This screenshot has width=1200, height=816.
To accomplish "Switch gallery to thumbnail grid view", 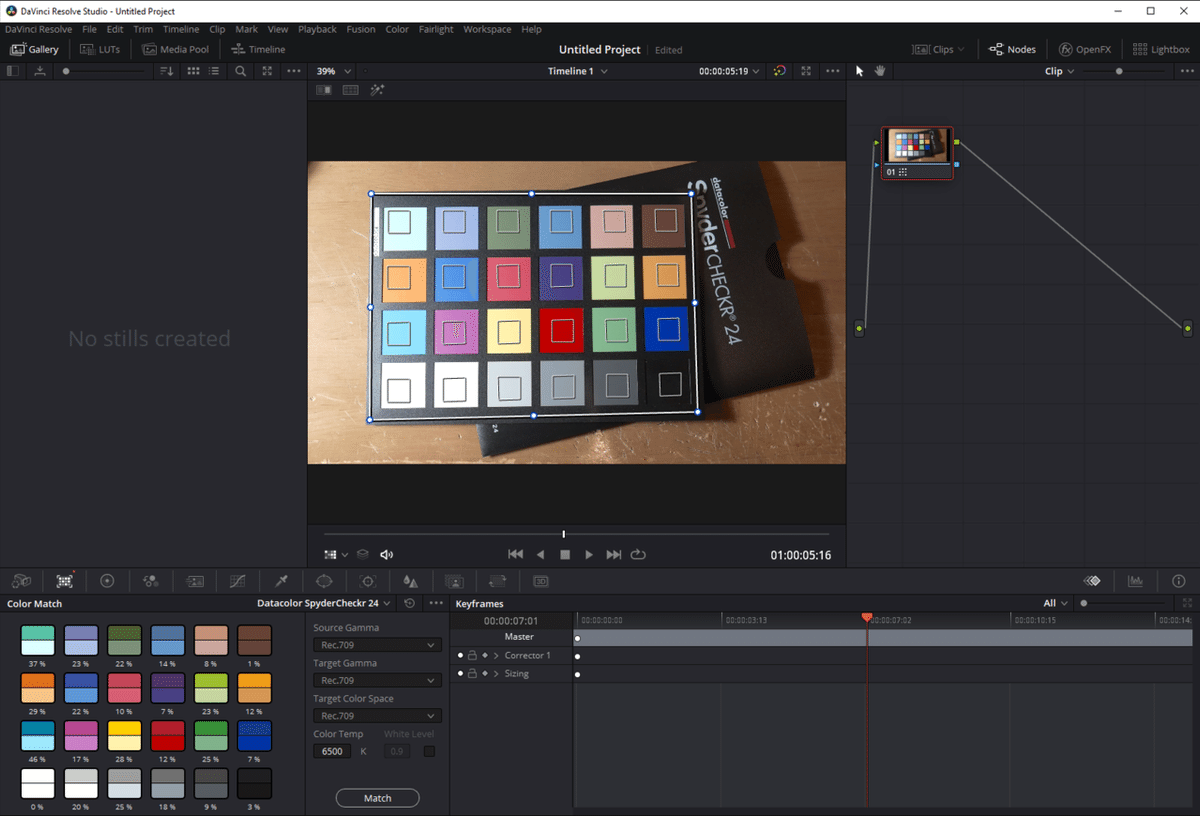I will 193,71.
